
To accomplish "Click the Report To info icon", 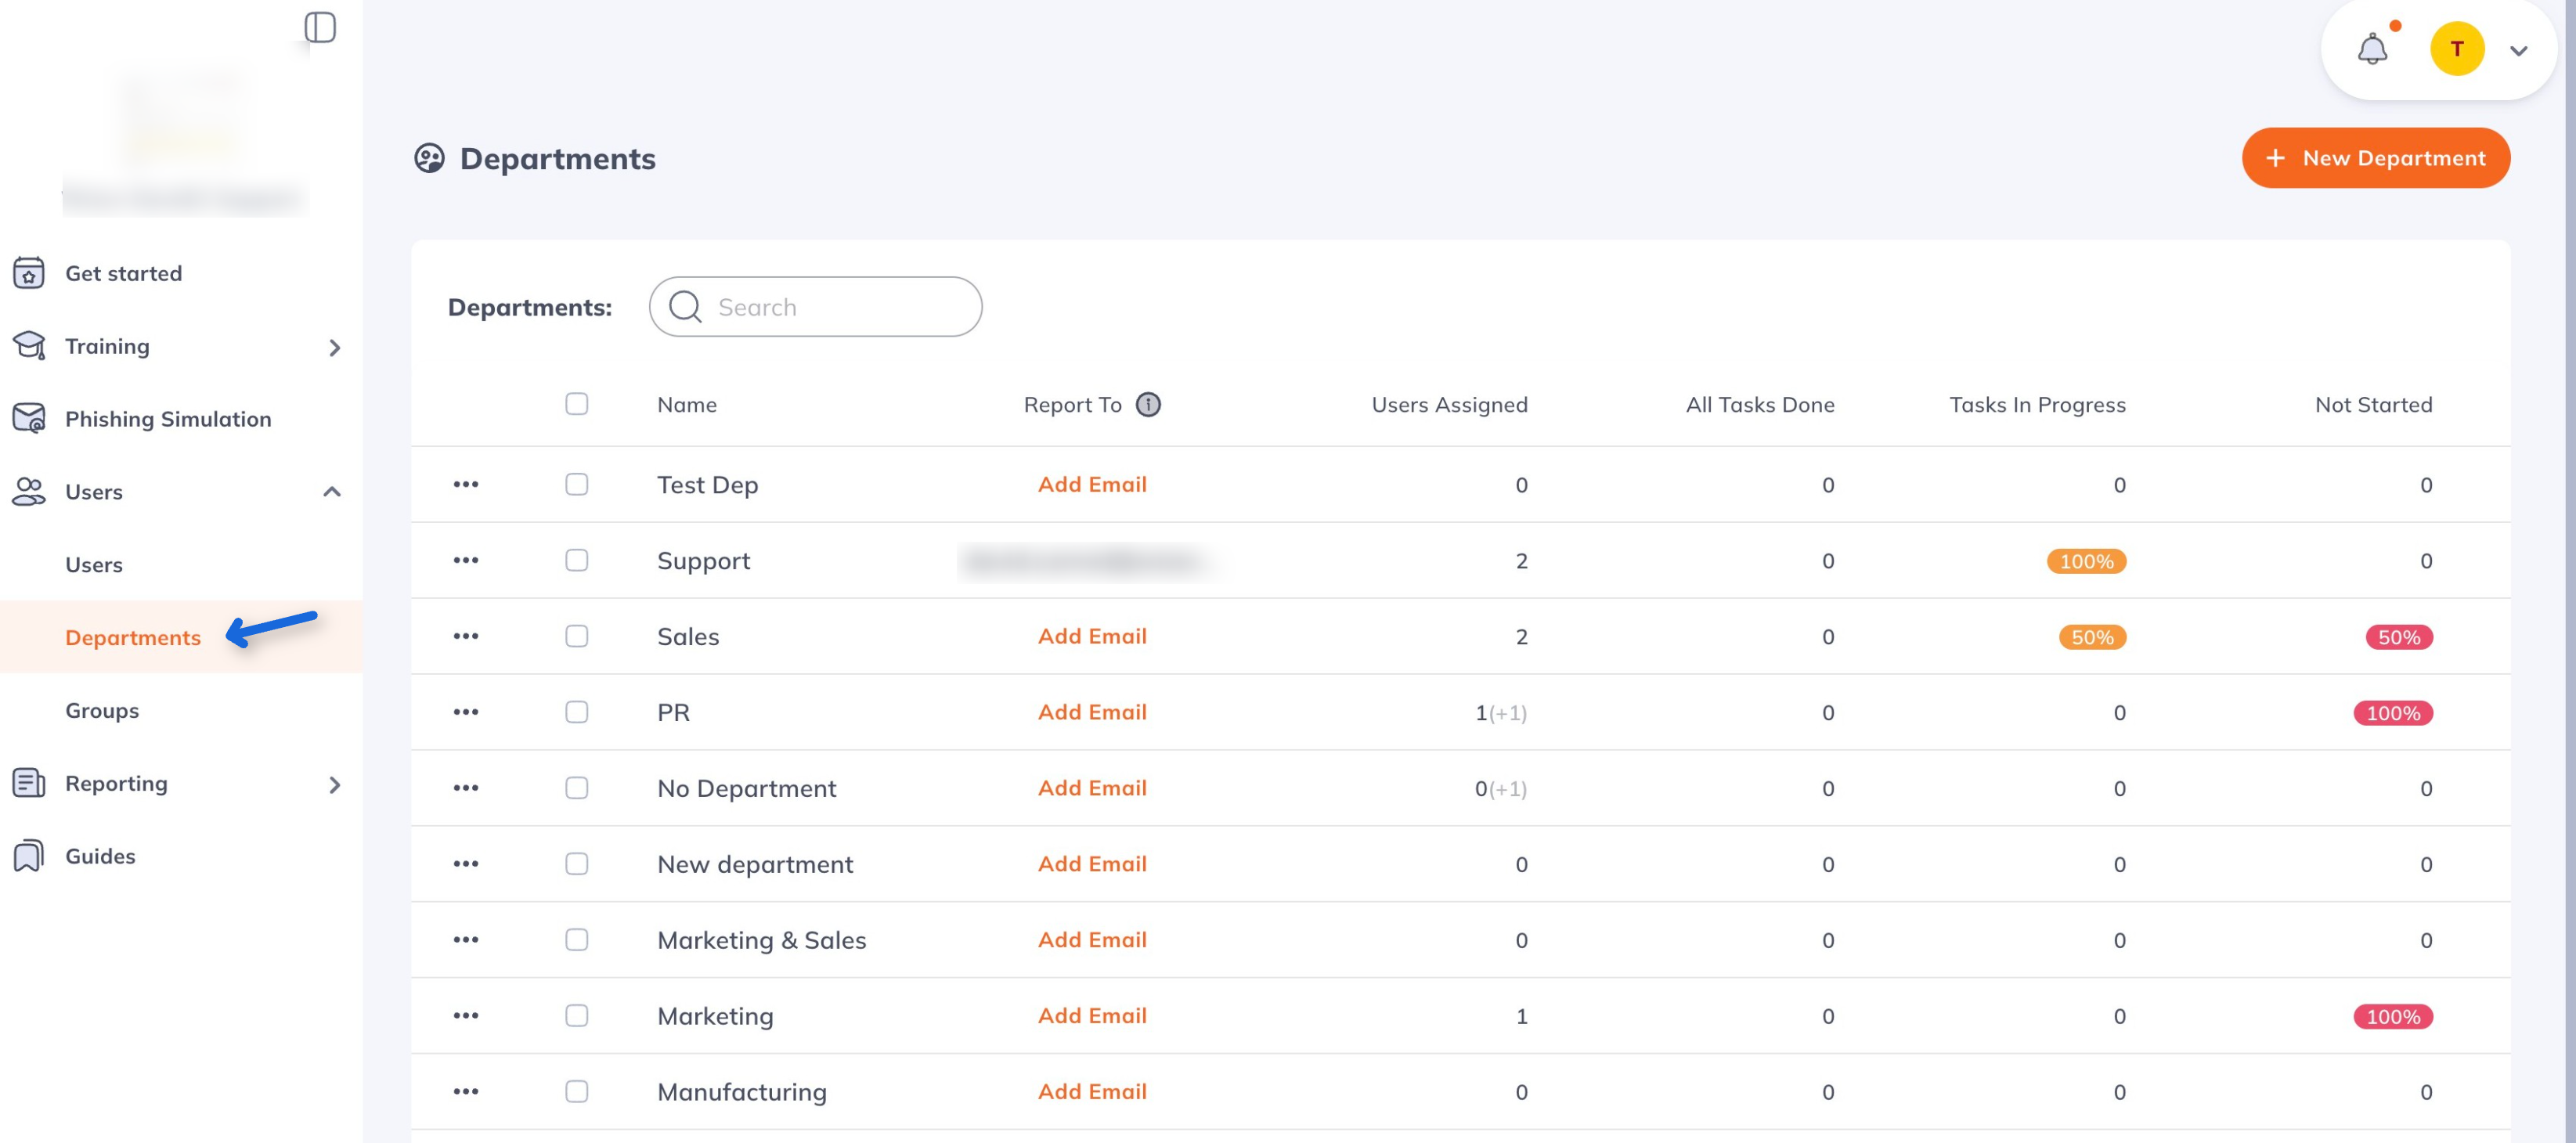I will [1148, 405].
